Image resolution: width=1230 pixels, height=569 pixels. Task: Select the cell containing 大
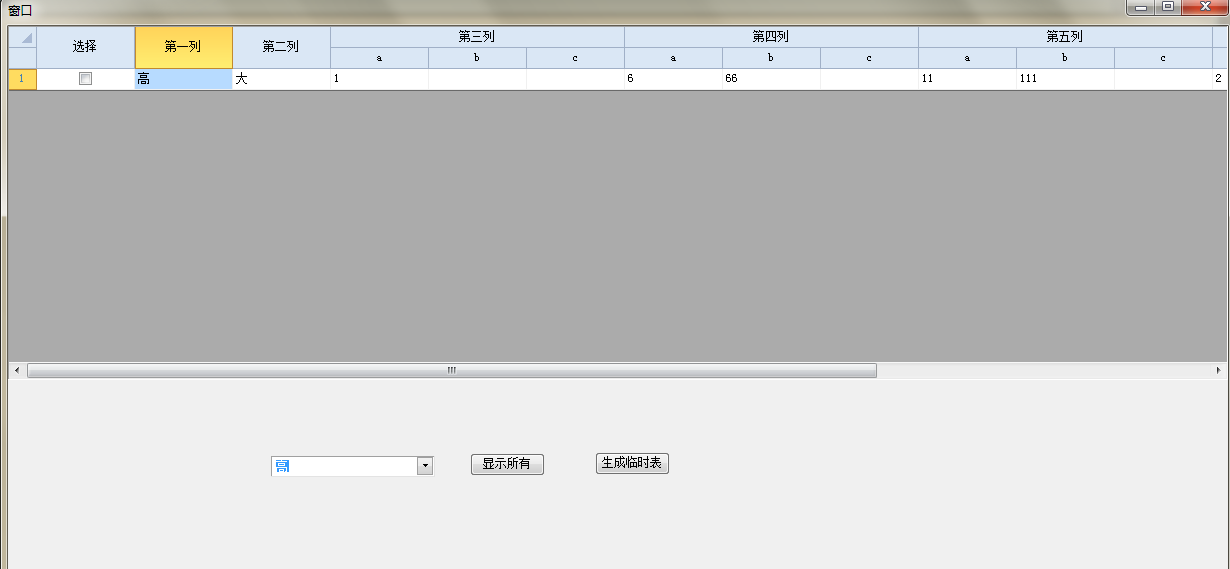click(x=281, y=79)
